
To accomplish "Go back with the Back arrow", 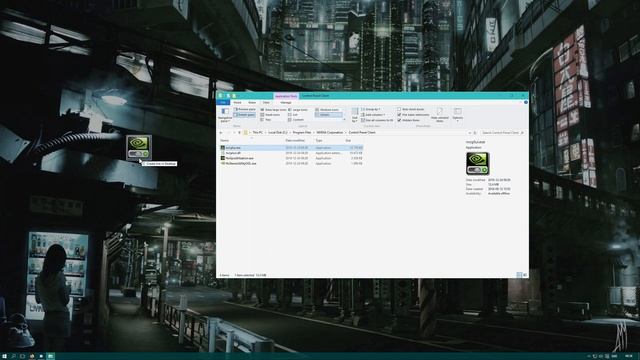I will 221,133.
